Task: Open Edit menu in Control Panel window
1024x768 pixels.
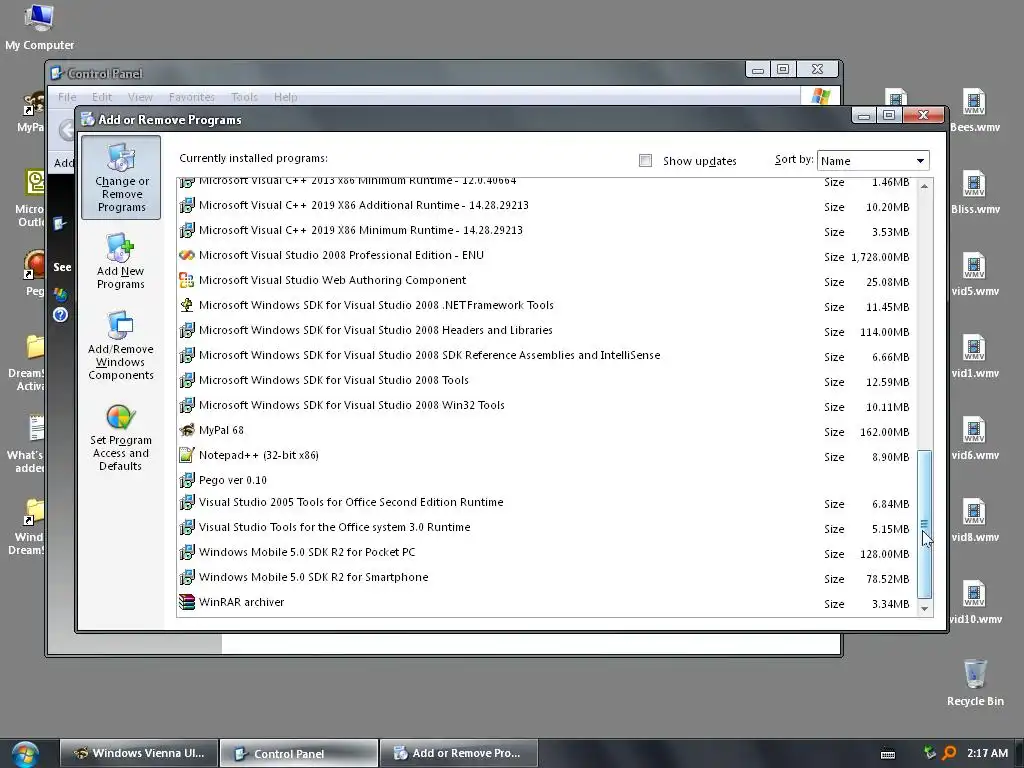Action: [102, 97]
